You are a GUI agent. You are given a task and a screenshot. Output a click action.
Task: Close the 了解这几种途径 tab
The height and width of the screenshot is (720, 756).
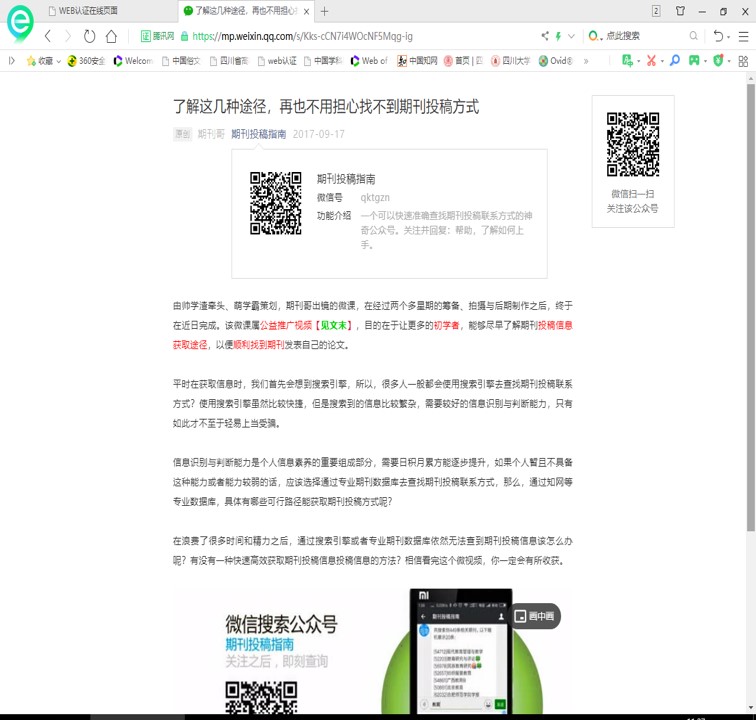point(306,11)
